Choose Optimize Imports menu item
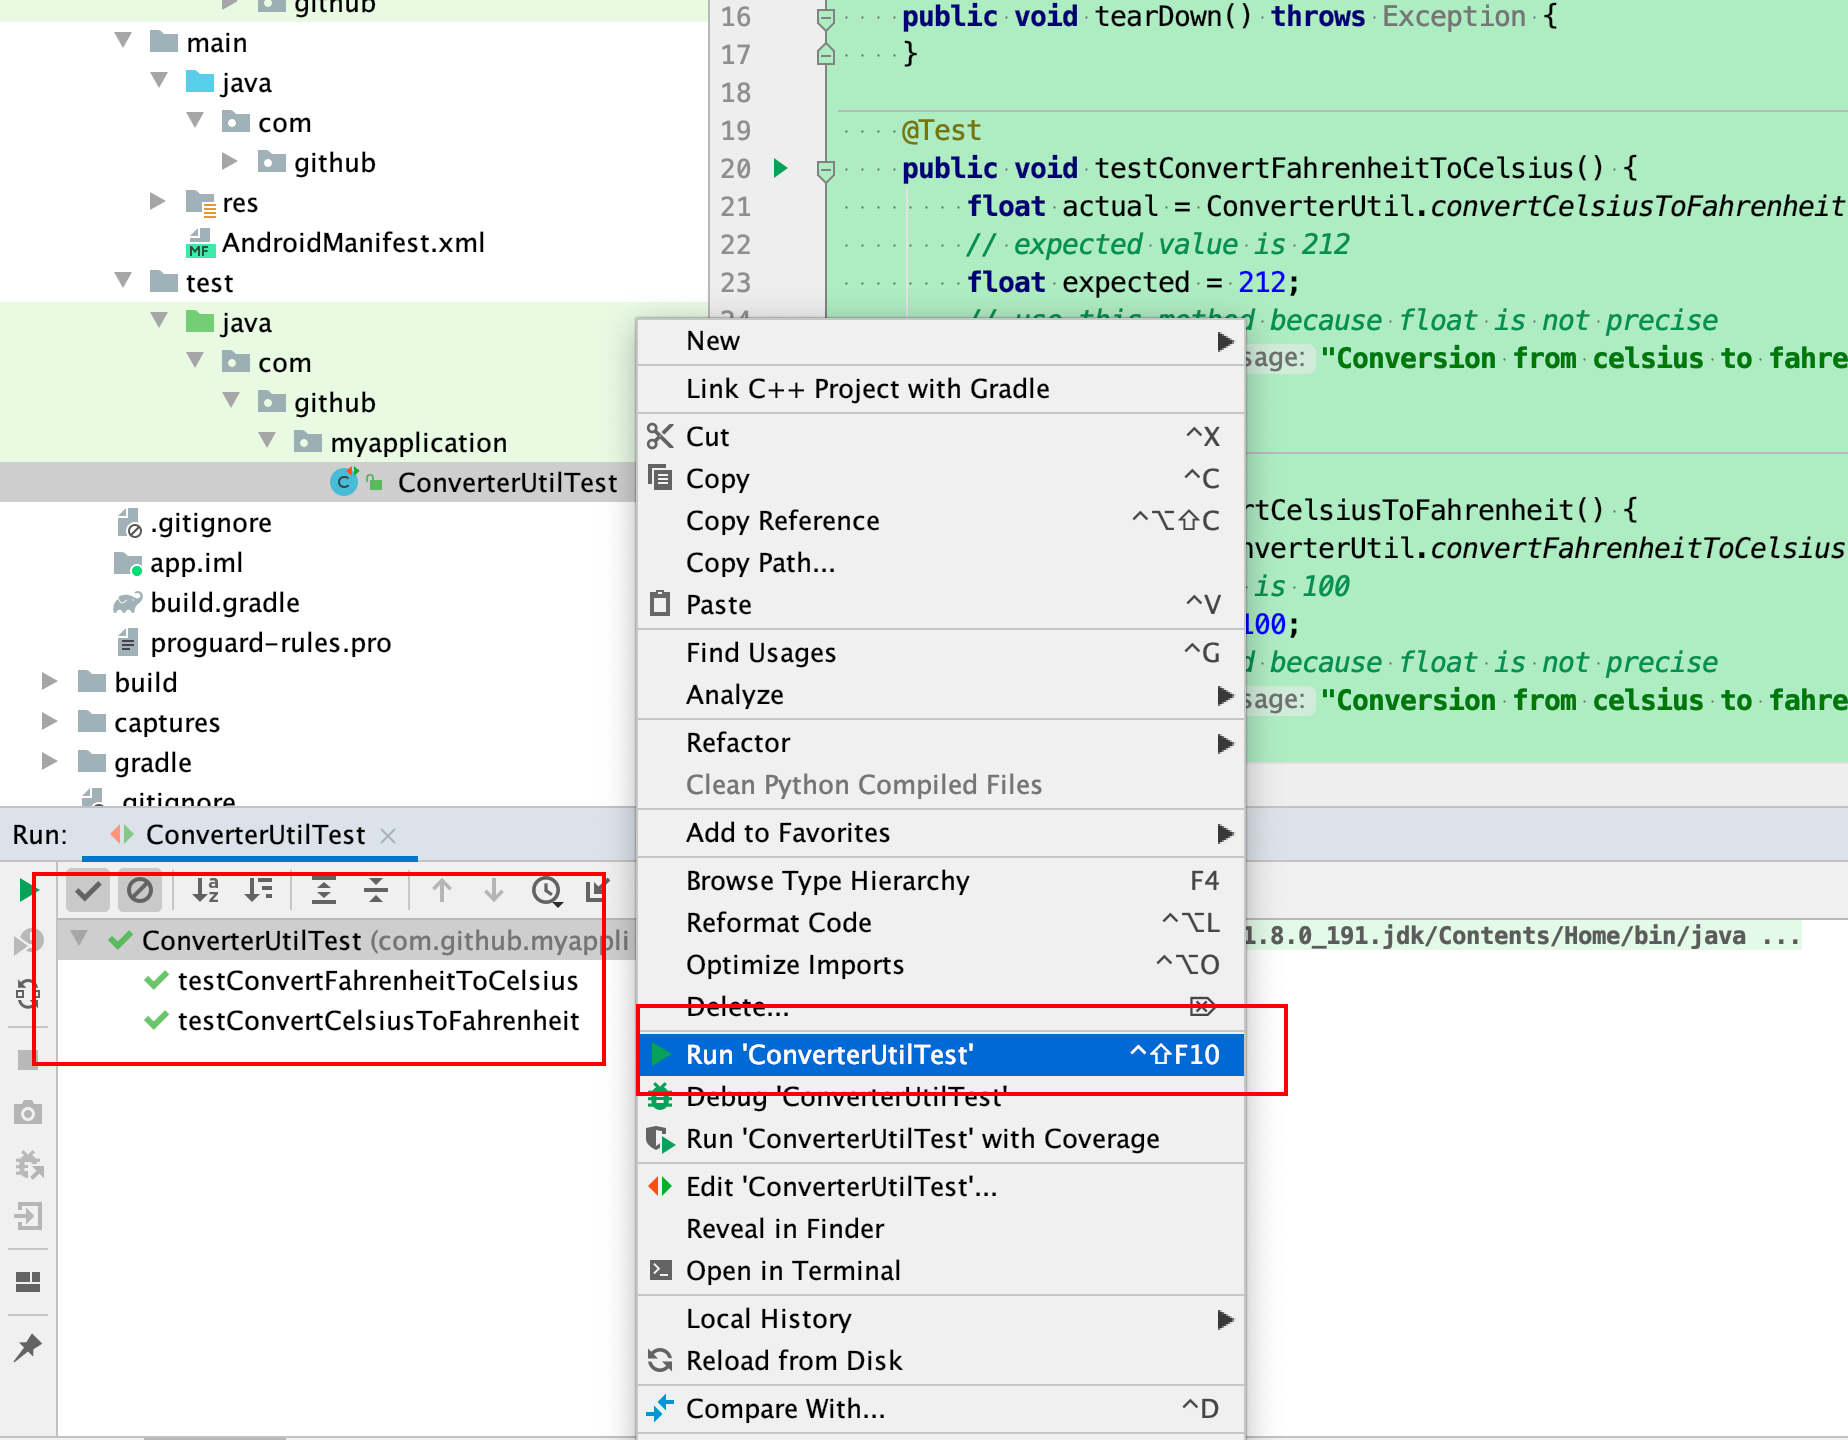1848x1440 pixels. coord(941,965)
